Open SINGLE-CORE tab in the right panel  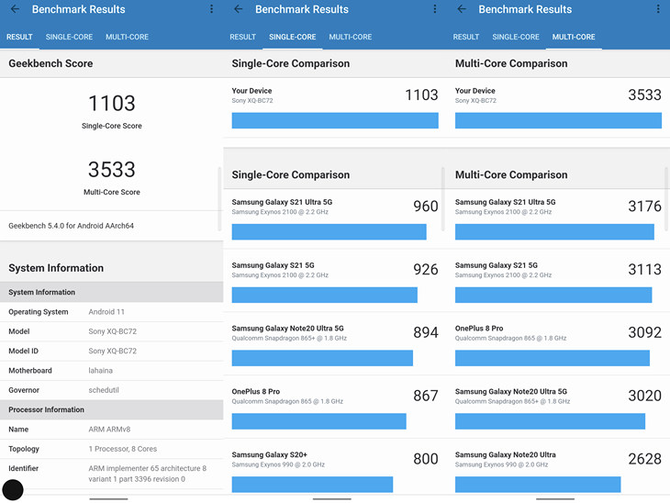tap(516, 37)
